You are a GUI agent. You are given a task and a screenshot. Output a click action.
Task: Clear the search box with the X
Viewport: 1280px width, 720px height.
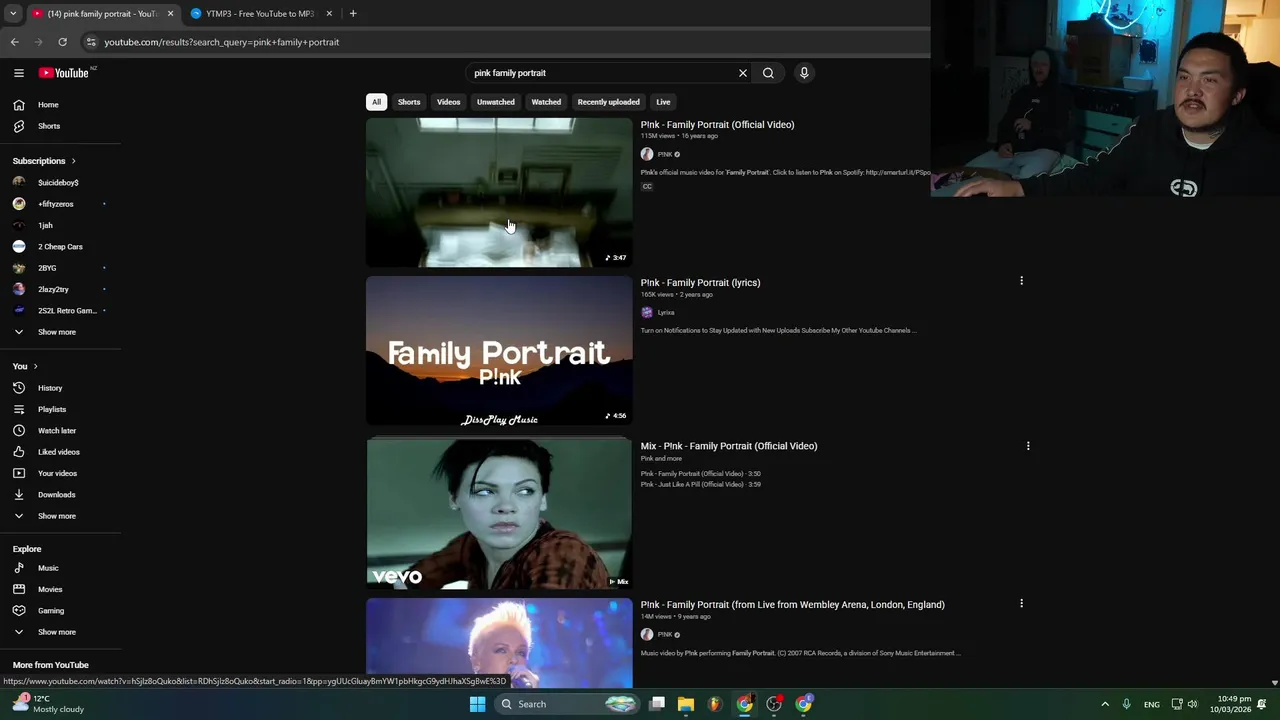[x=743, y=73]
